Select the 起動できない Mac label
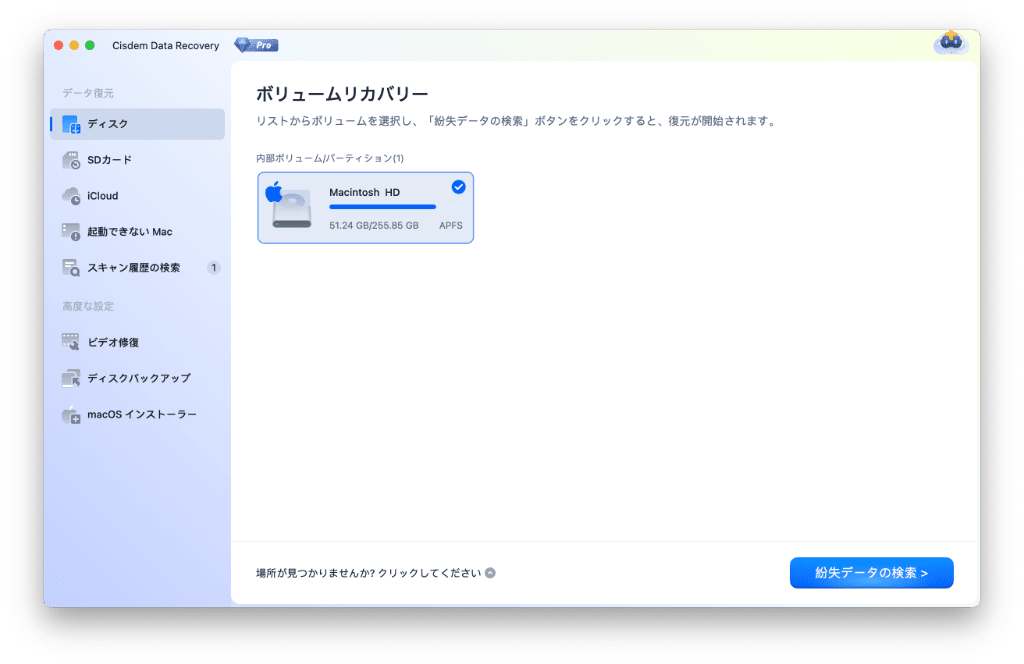Screen dimensions: 1024x664 tap(130, 232)
